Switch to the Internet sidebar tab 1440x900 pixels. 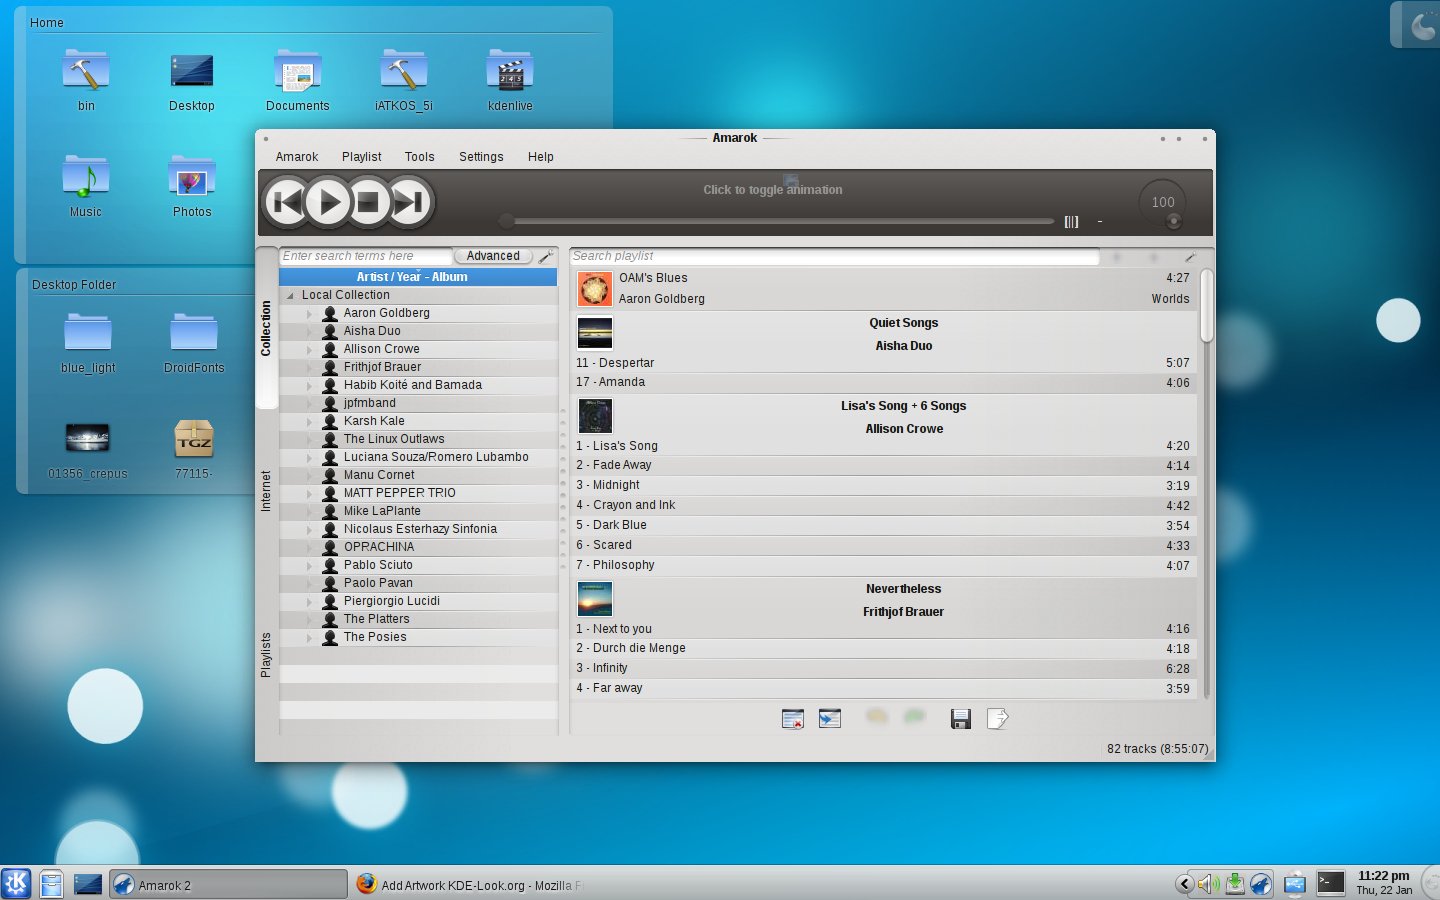coord(266,491)
